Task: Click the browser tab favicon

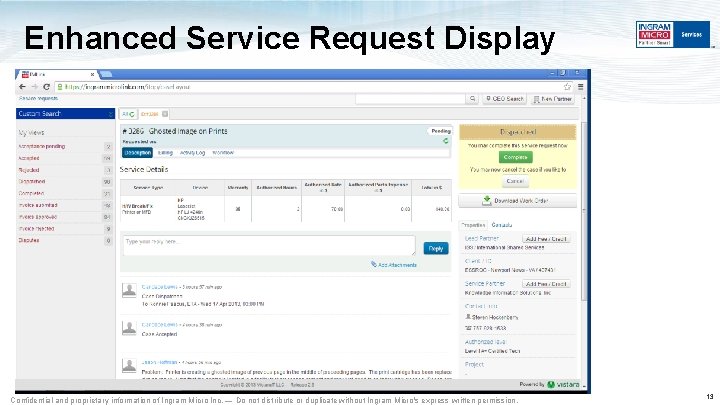Action: 25,74
